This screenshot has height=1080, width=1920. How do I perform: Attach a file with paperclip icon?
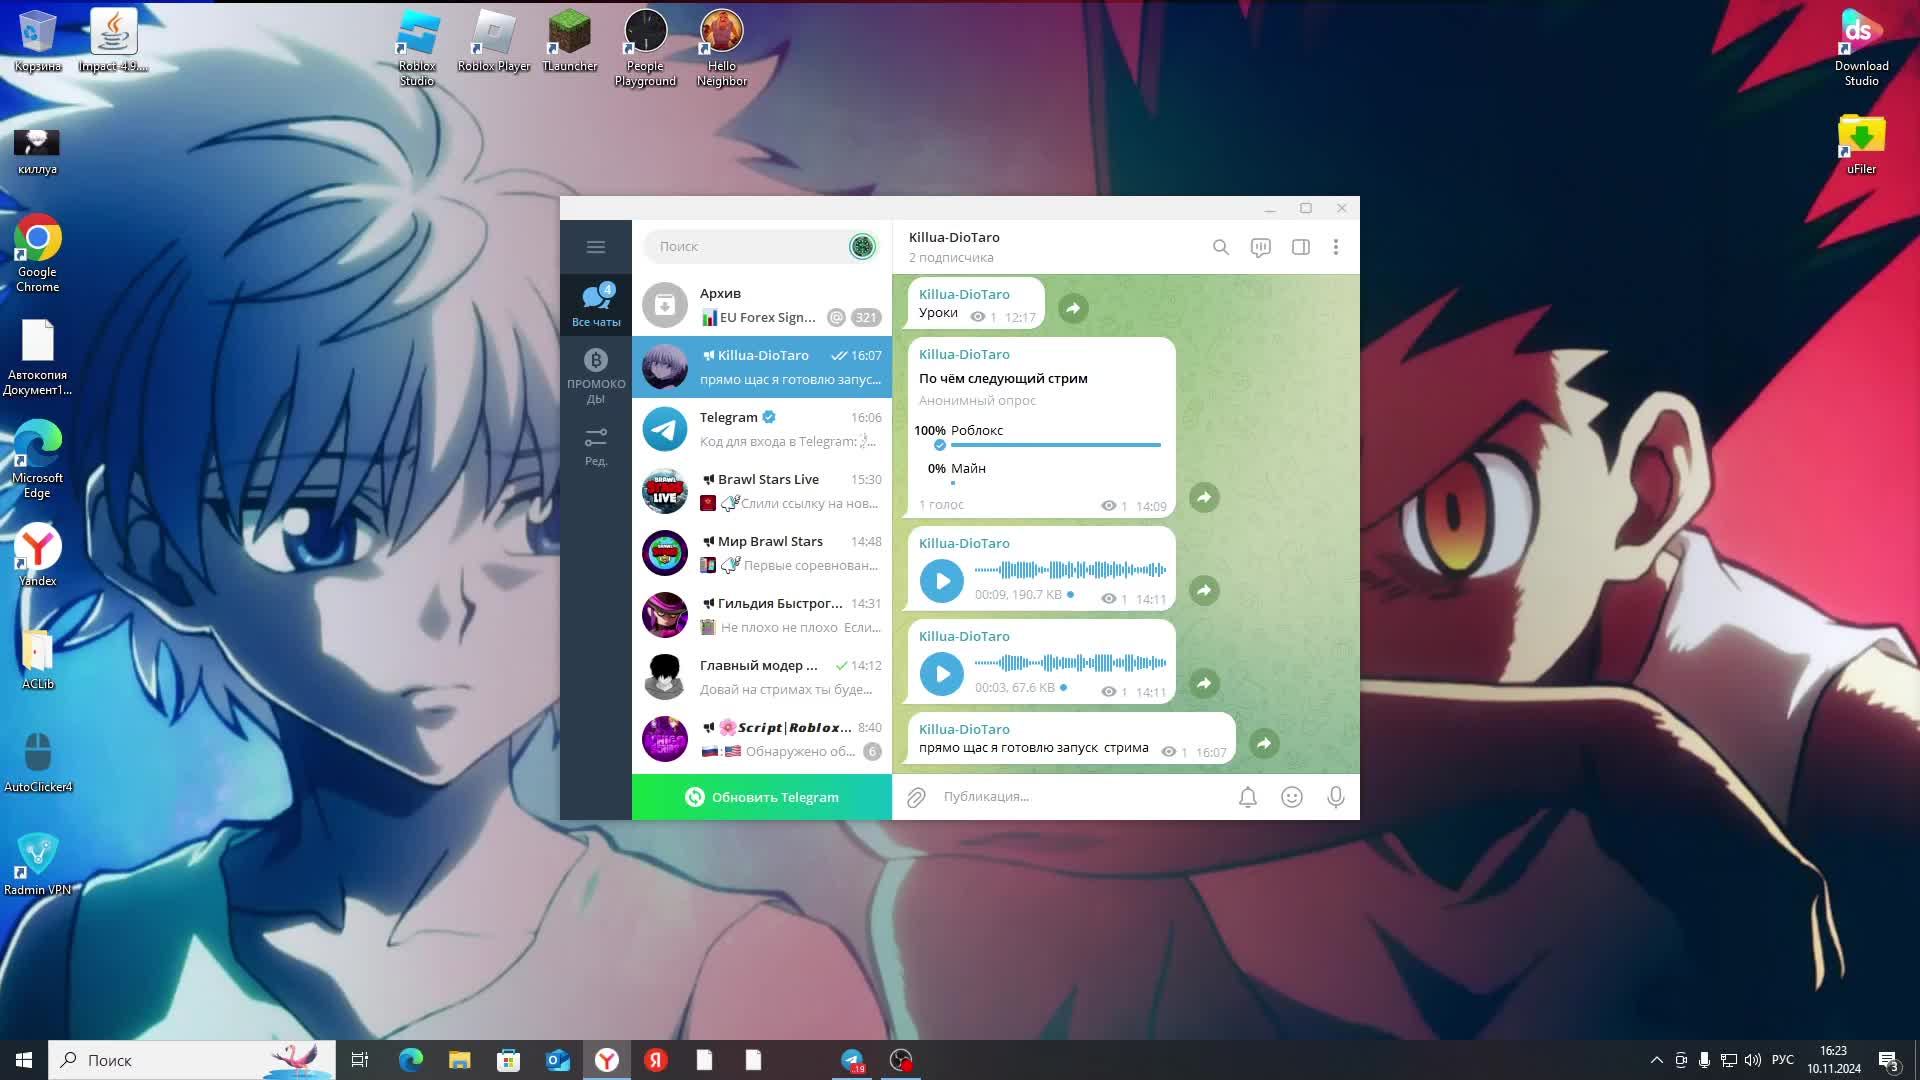(916, 797)
